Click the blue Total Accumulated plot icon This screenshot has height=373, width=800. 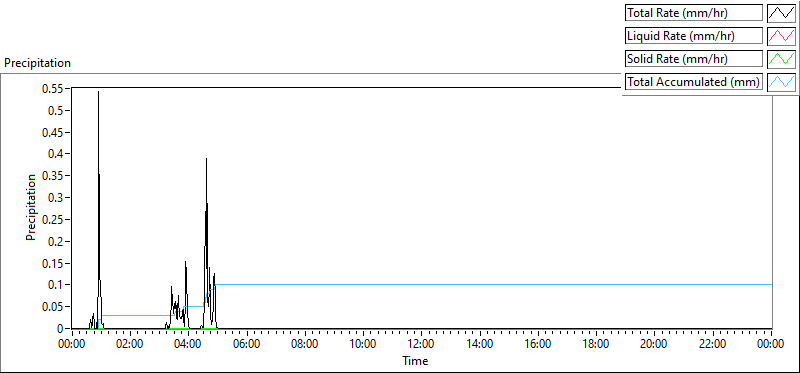tap(782, 81)
